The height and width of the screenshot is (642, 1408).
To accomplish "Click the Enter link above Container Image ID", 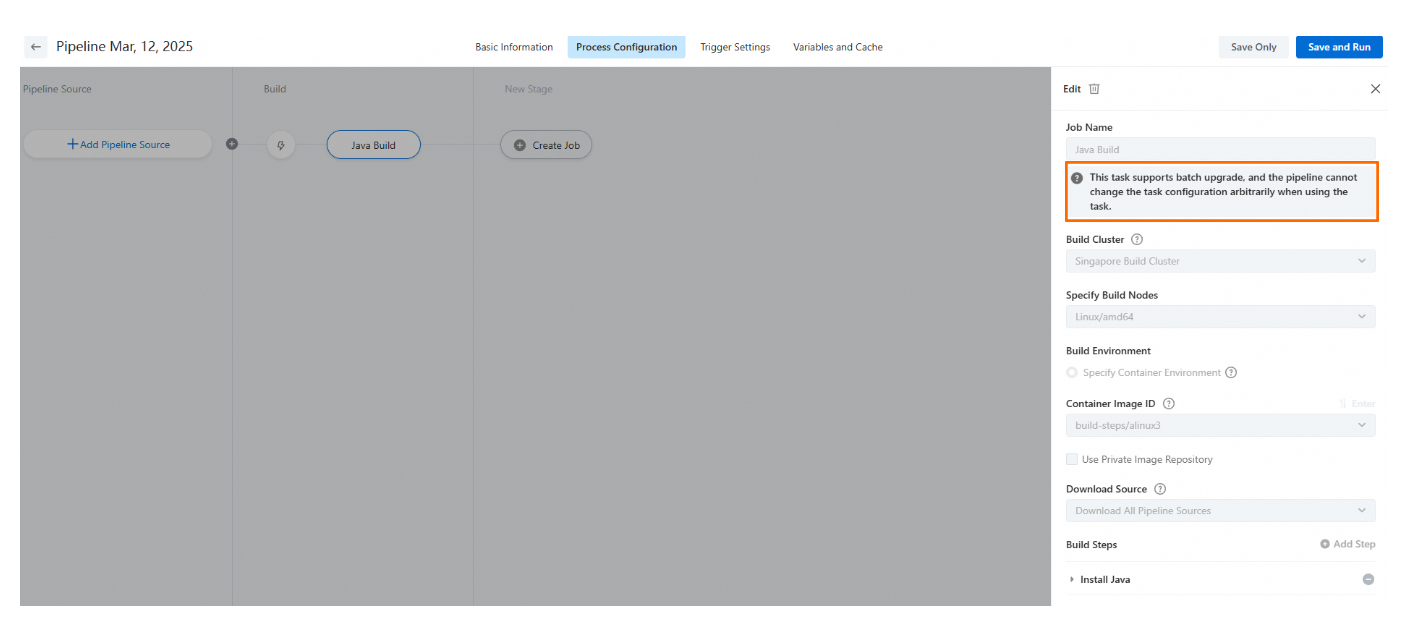I will point(1357,404).
